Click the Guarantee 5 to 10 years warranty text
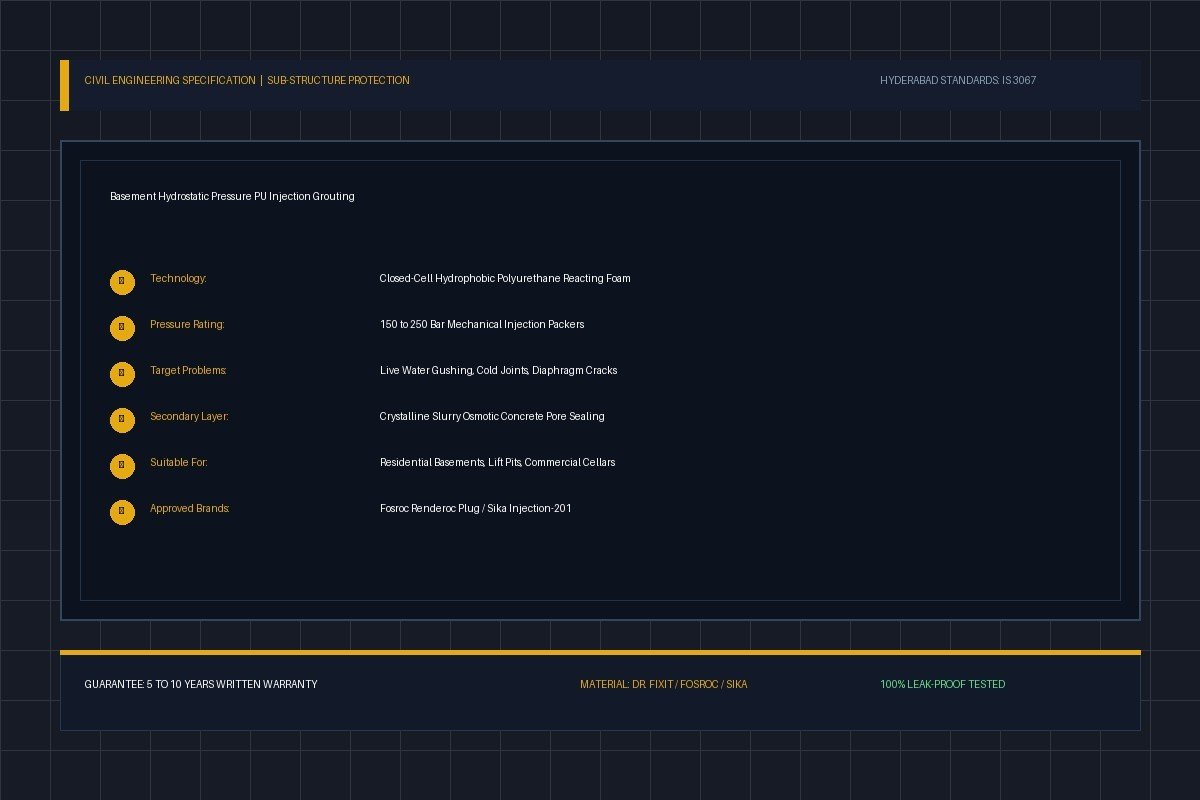The height and width of the screenshot is (800, 1200). (201, 685)
